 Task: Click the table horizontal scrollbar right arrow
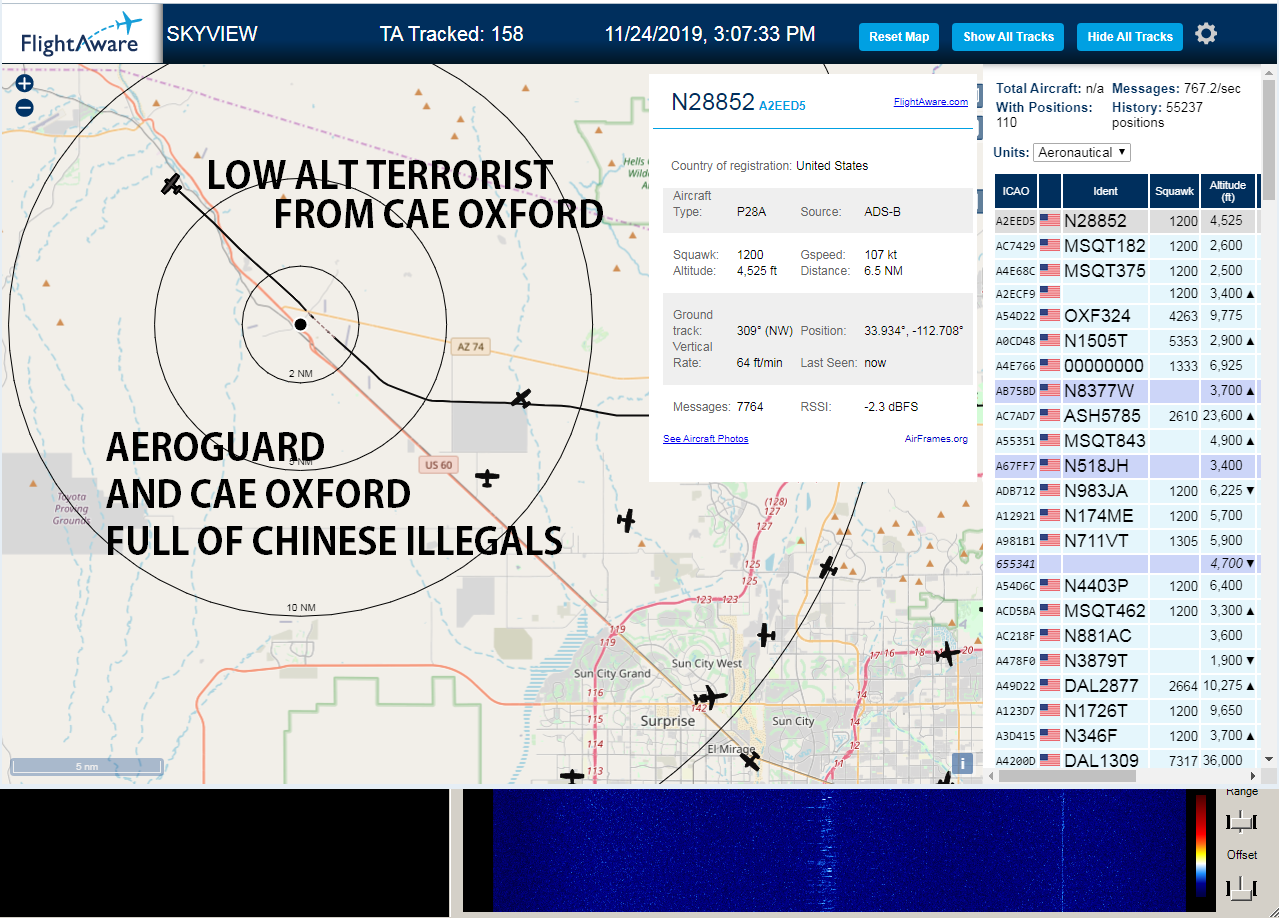click(x=1254, y=776)
